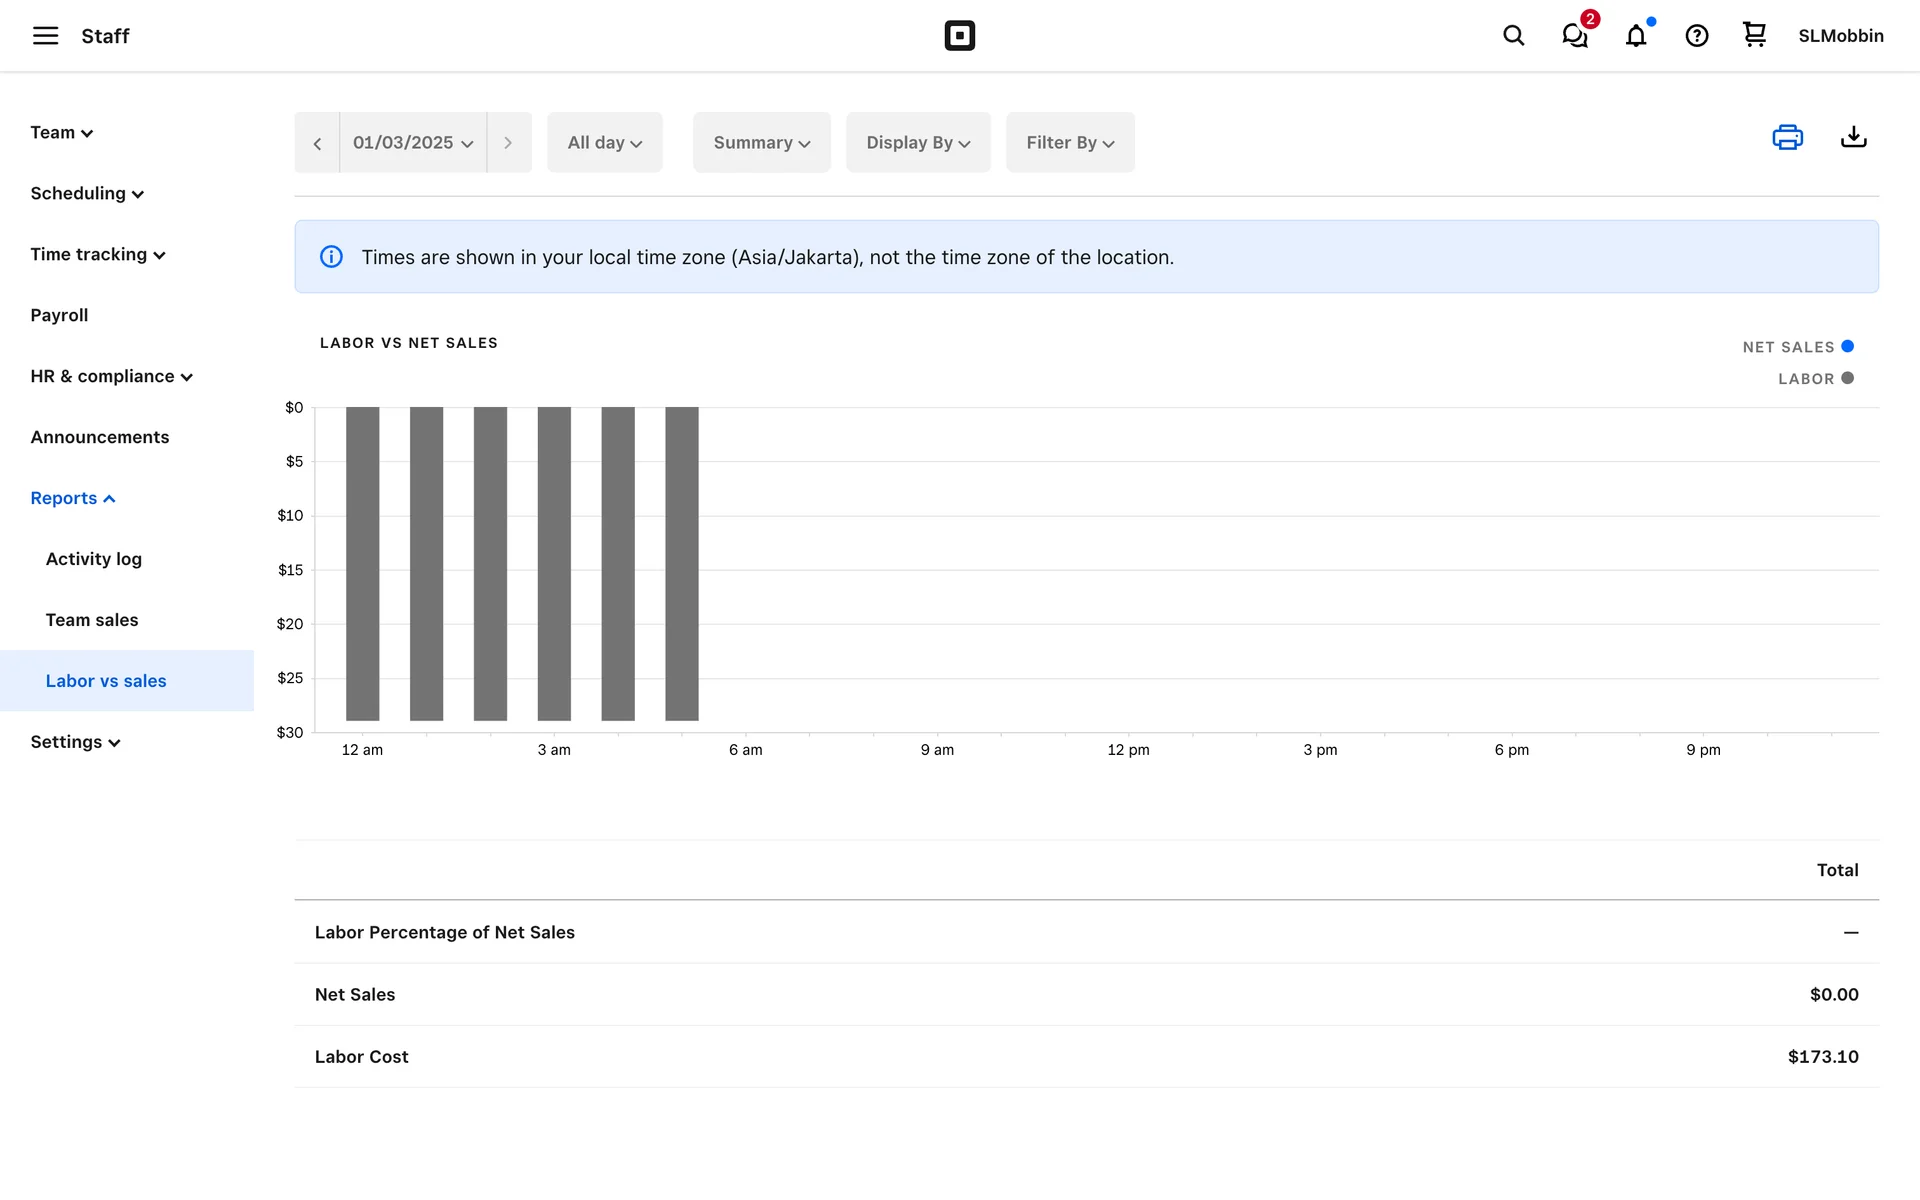Go to next date arrow

(x=508, y=143)
